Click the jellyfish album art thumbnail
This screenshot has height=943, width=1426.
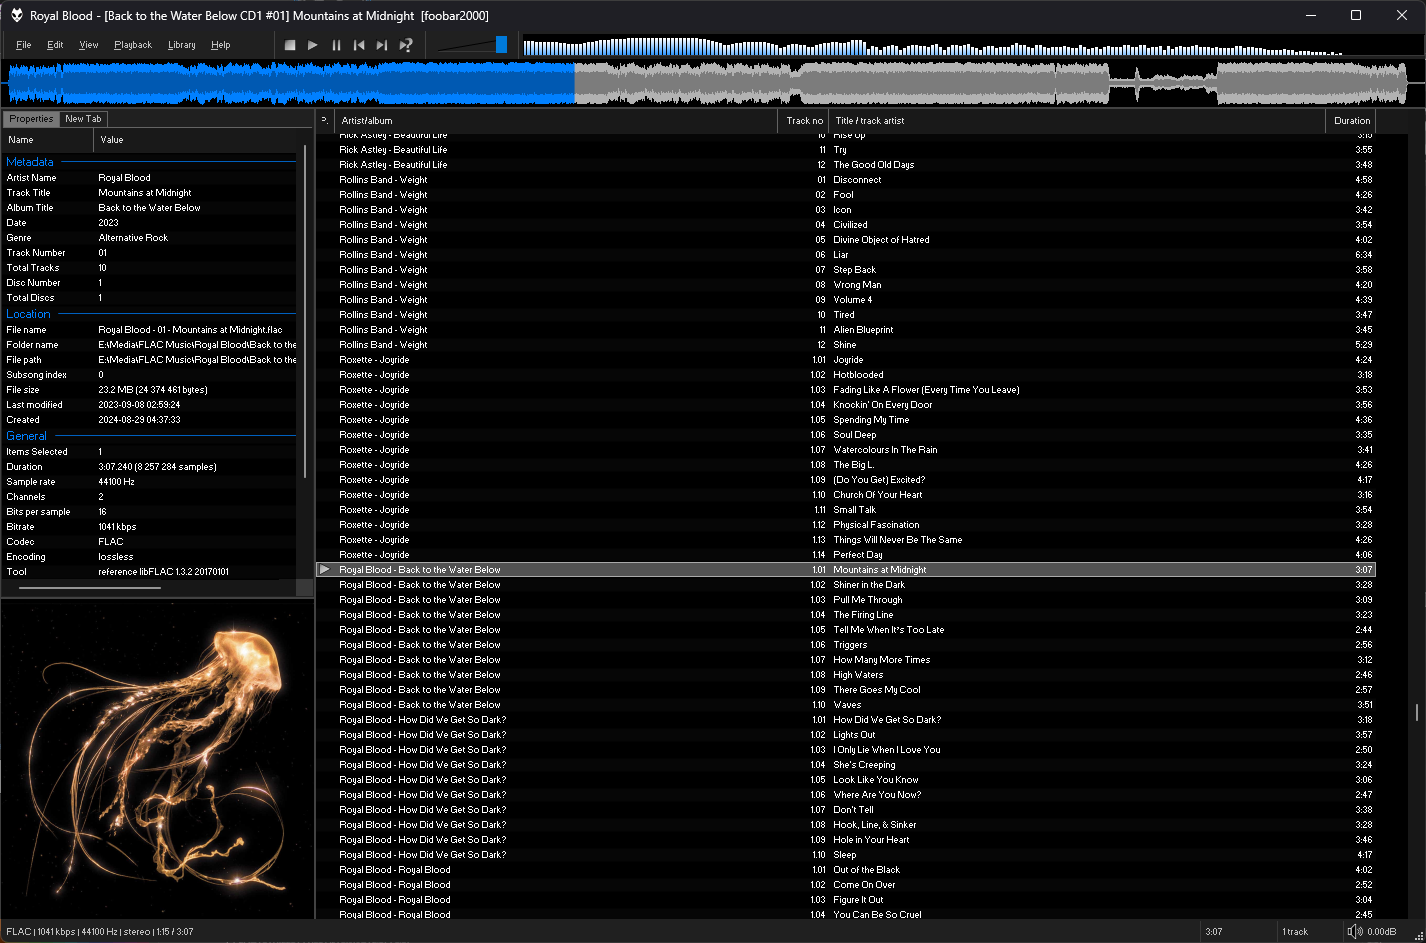click(x=158, y=758)
